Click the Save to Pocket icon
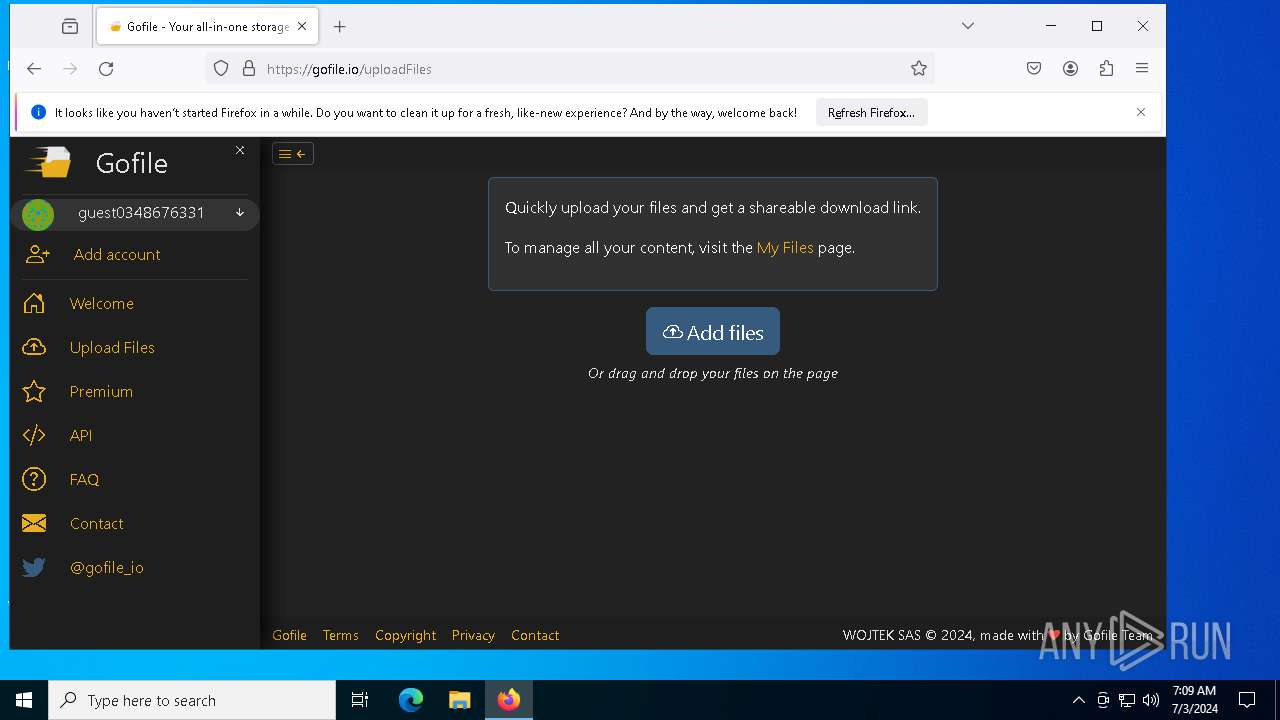The height and width of the screenshot is (720, 1280). coord(1034,69)
